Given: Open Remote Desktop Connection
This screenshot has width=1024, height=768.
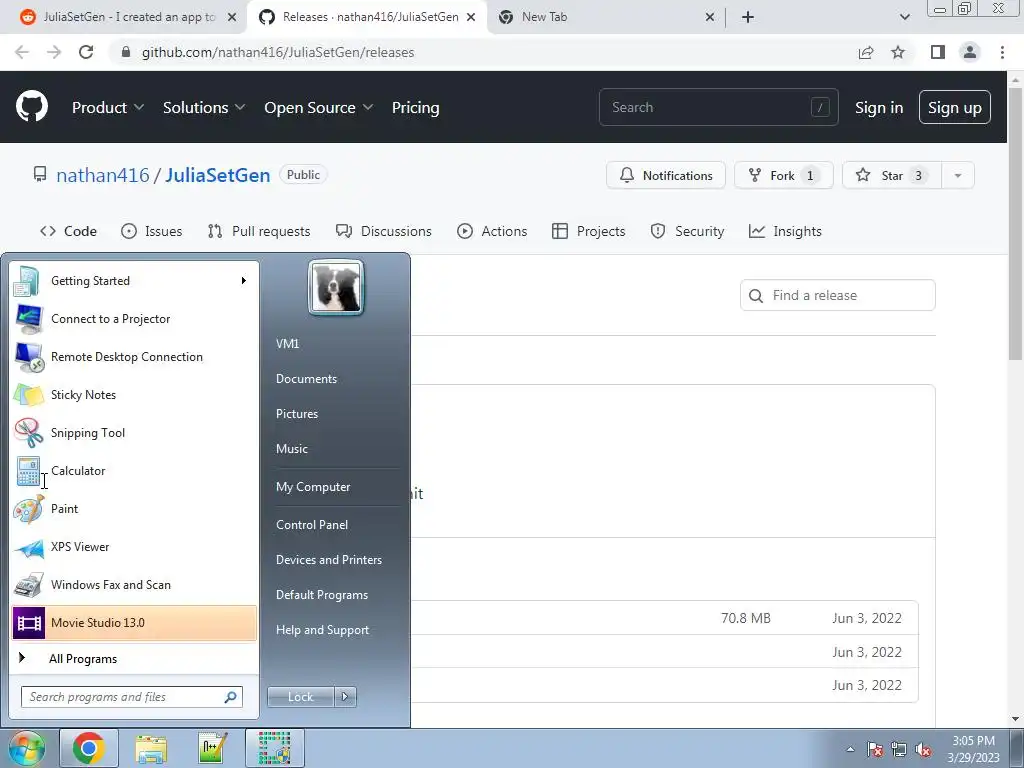Looking at the screenshot, I should (135, 357).
